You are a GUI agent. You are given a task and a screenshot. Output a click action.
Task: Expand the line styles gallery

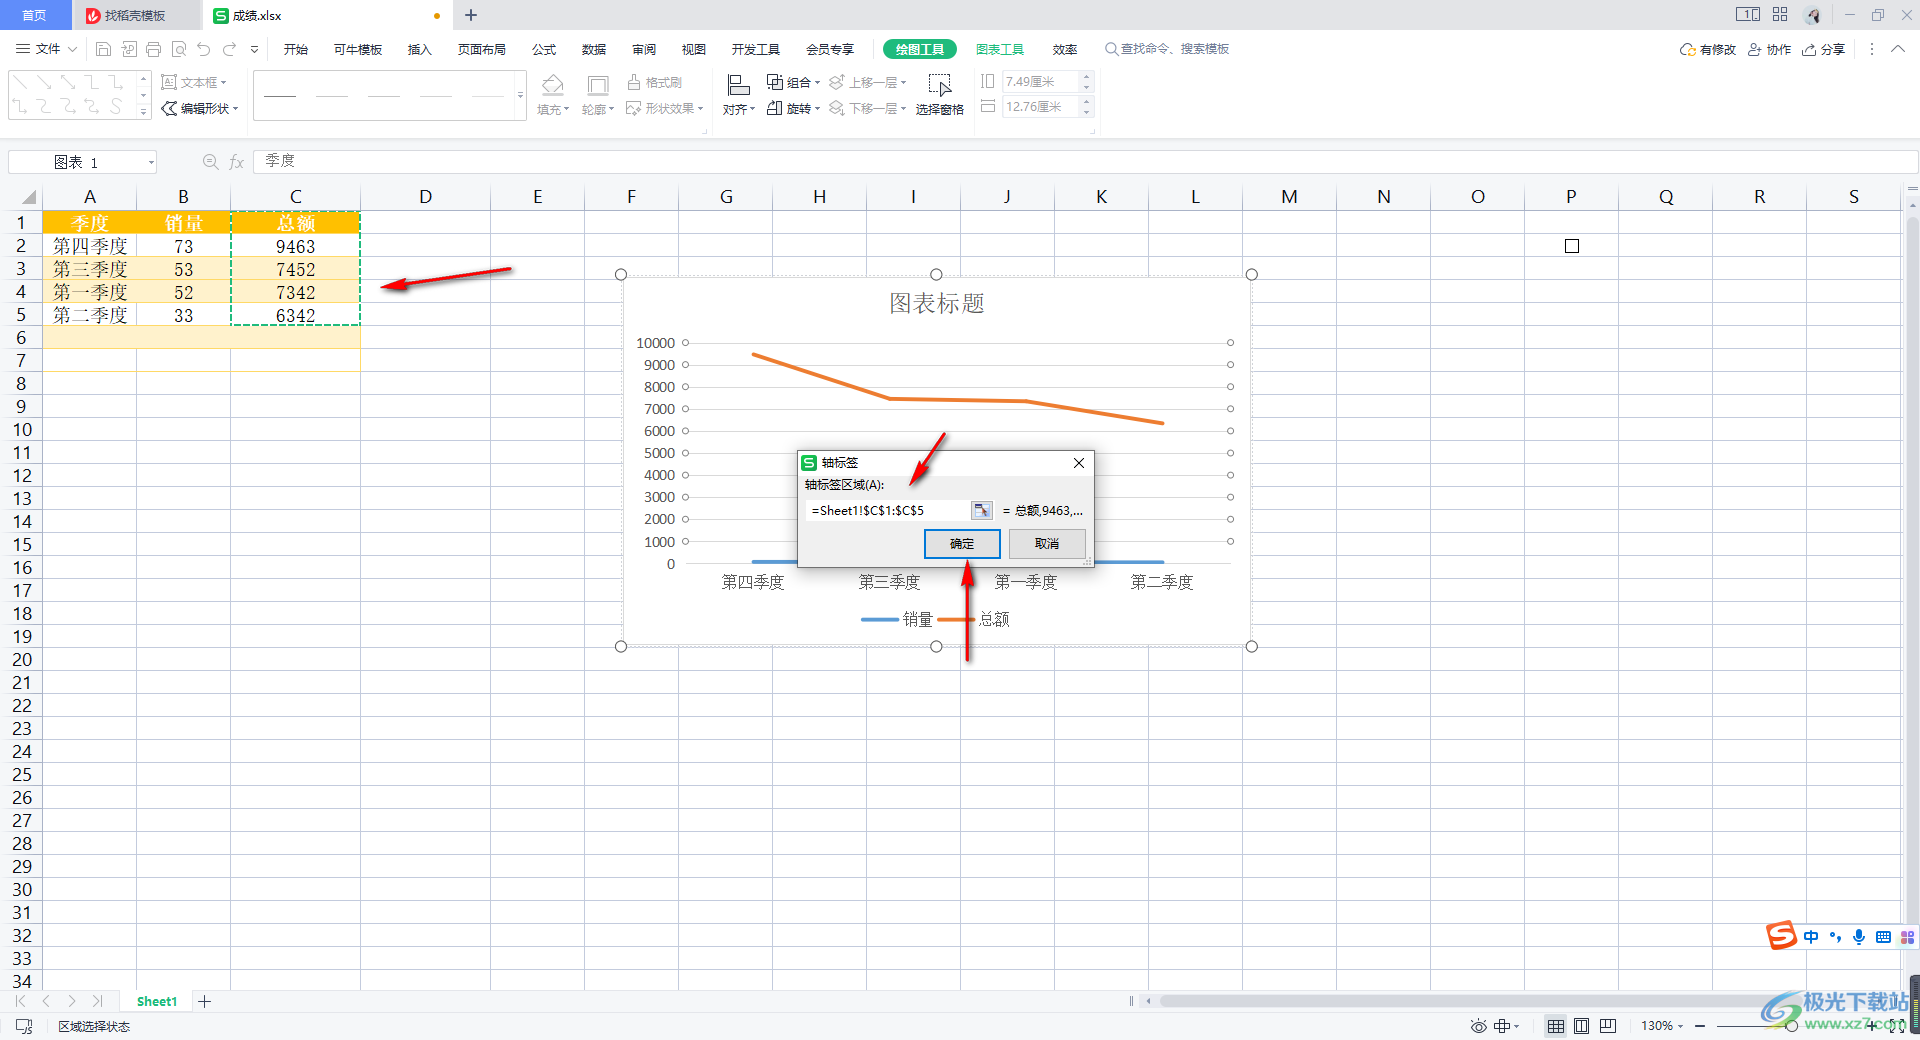tap(520, 96)
